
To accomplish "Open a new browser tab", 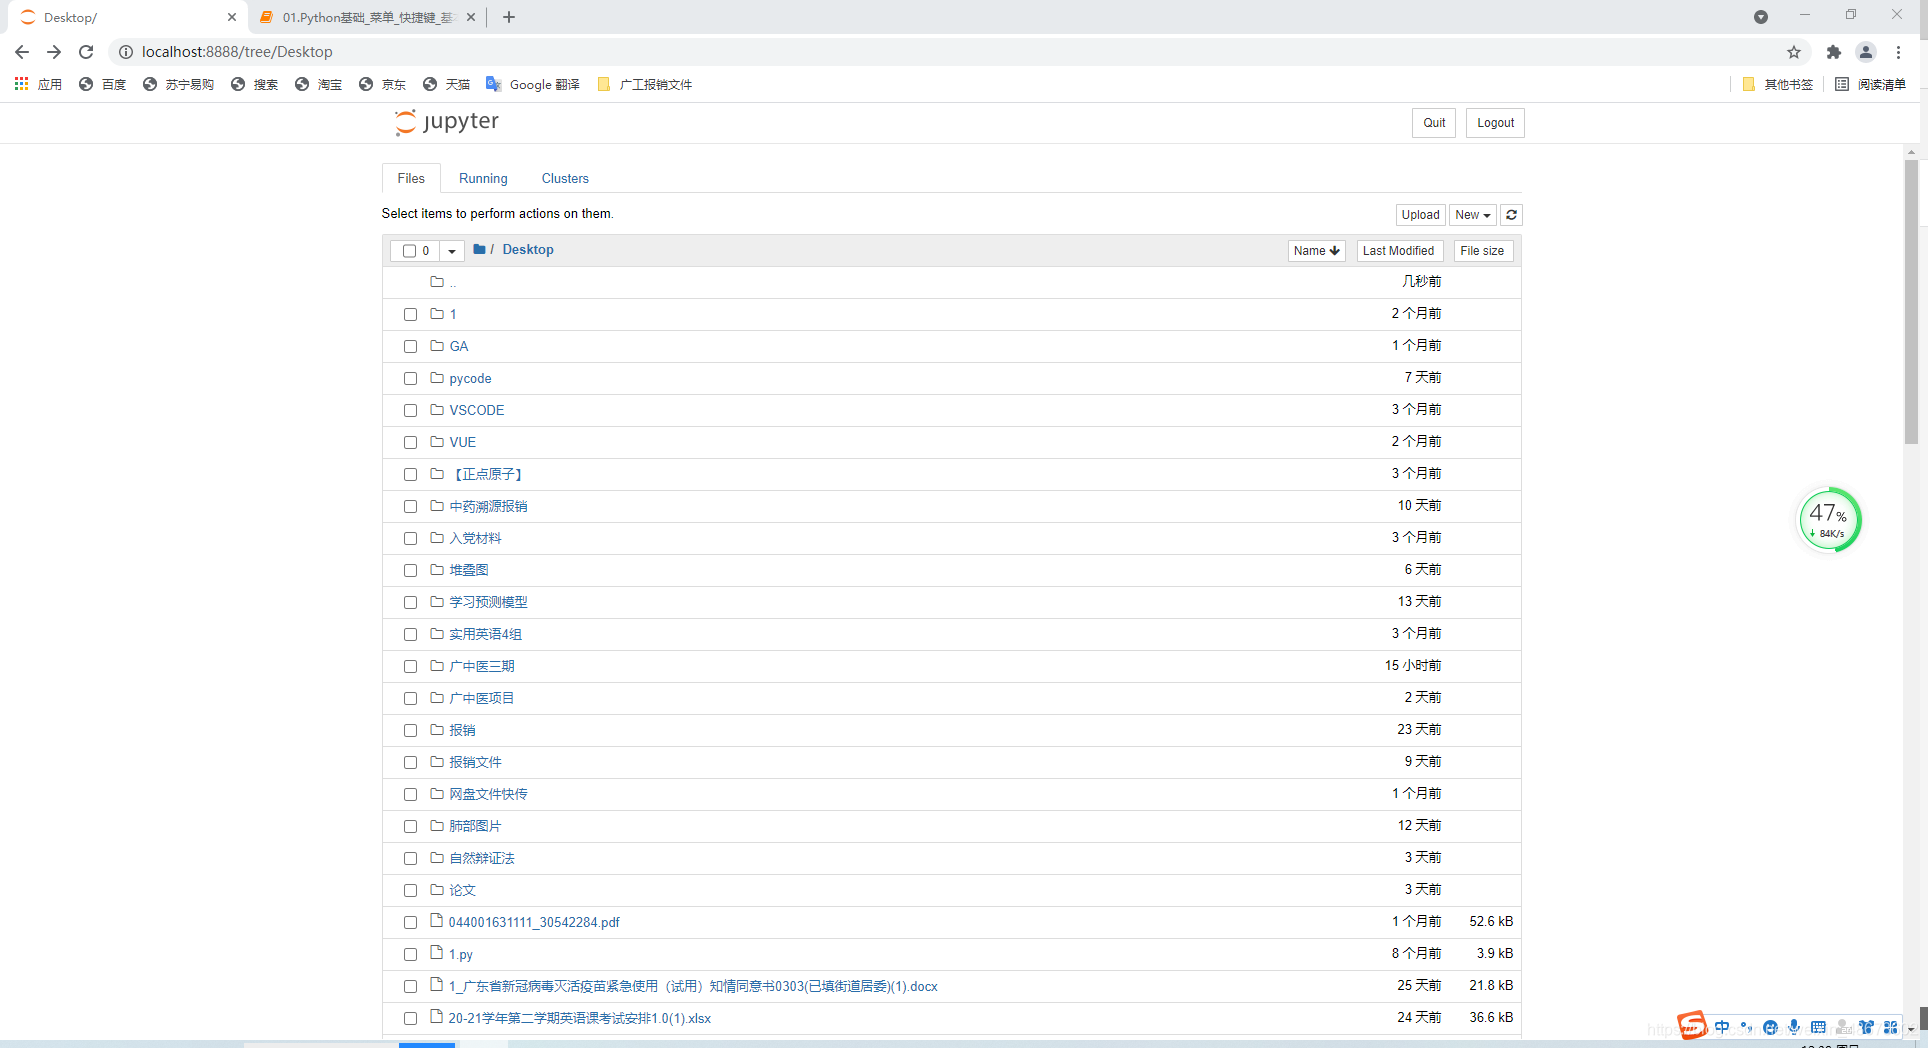I will 509,17.
